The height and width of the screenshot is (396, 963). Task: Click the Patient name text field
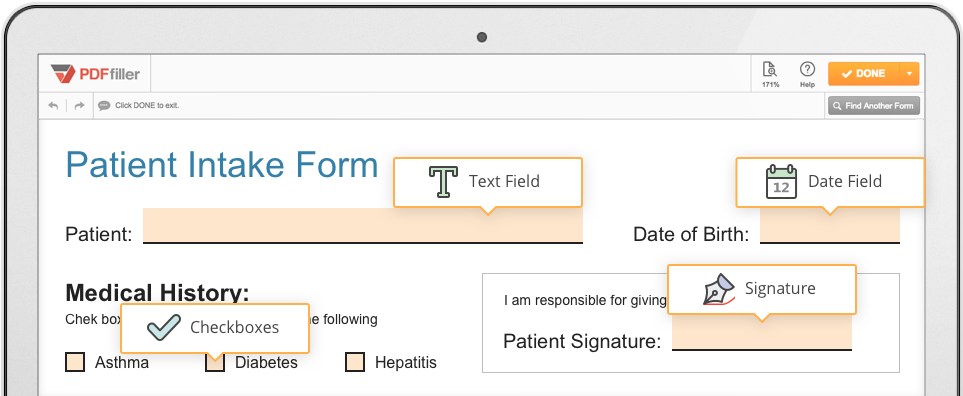(363, 225)
